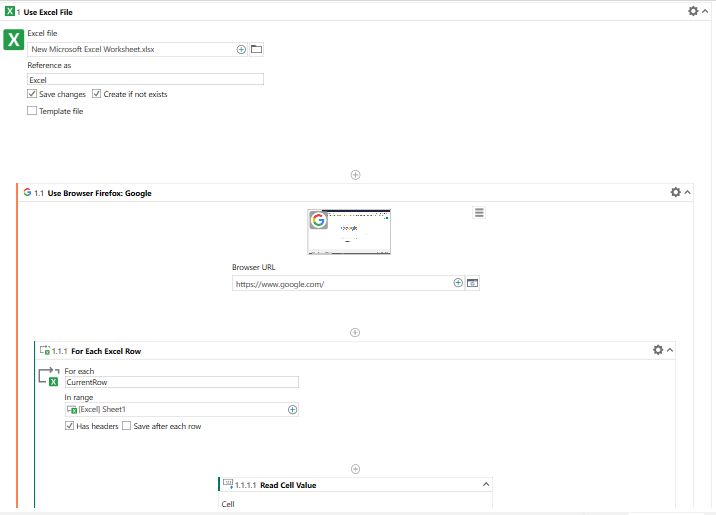Select the Google browser window thumbnail
Screen dimensions: 716x515
click(x=349, y=232)
